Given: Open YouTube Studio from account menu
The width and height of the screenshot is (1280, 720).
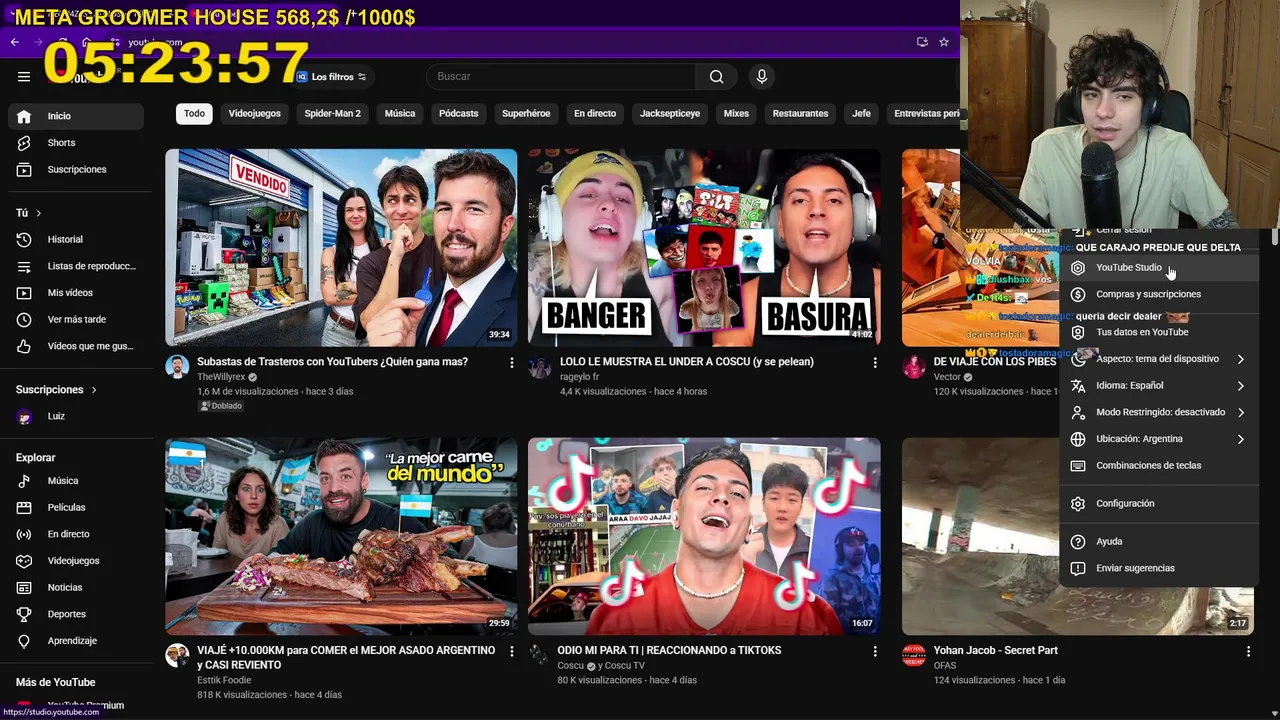Looking at the screenshot, I should 1158,268.
